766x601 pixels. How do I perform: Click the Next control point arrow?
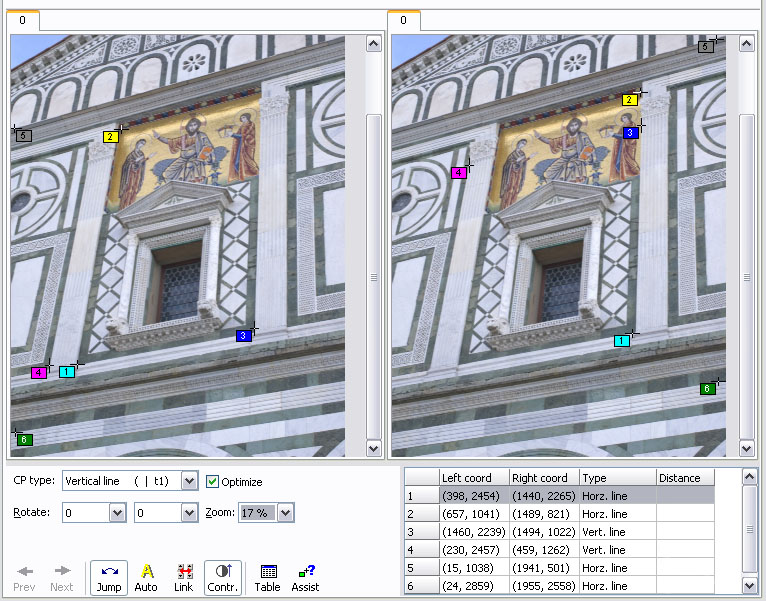coord(62,578)
